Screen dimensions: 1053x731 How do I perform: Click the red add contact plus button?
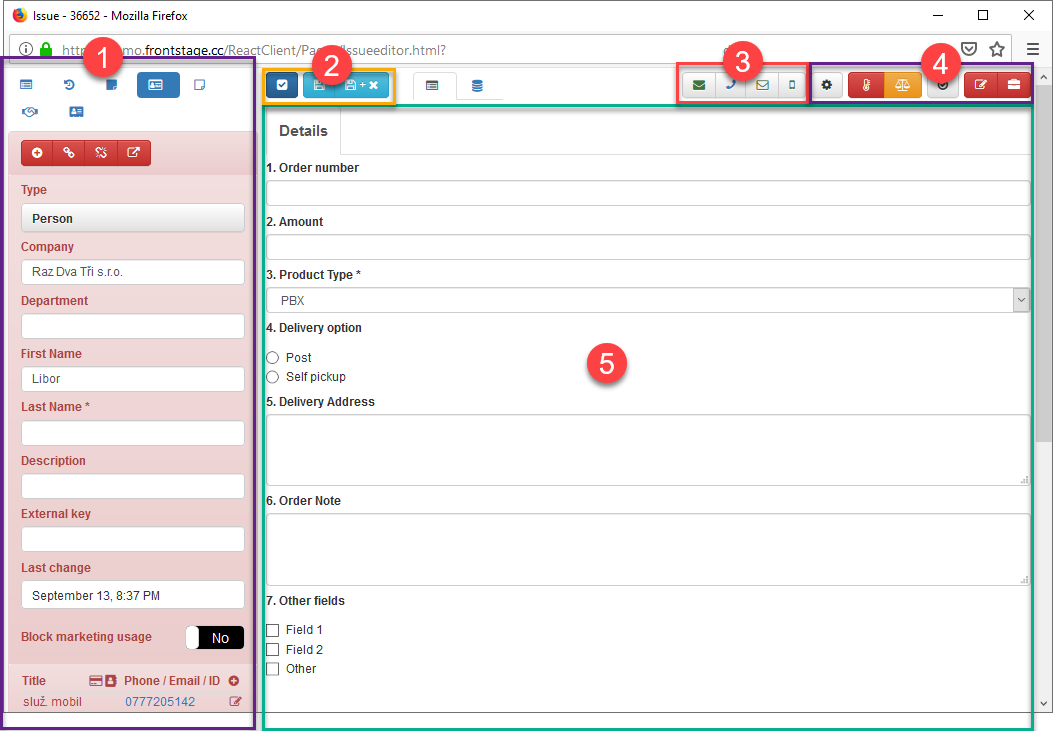click(x=37, y=153)
